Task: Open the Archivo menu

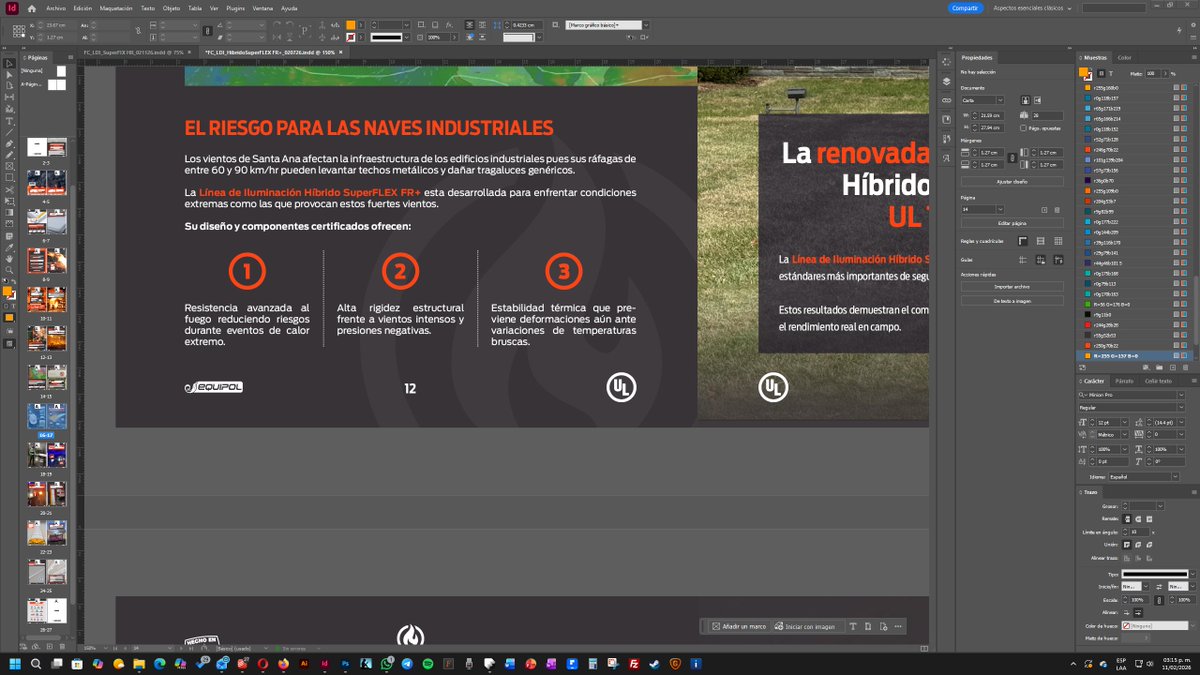Action: [x=56, y=7]
